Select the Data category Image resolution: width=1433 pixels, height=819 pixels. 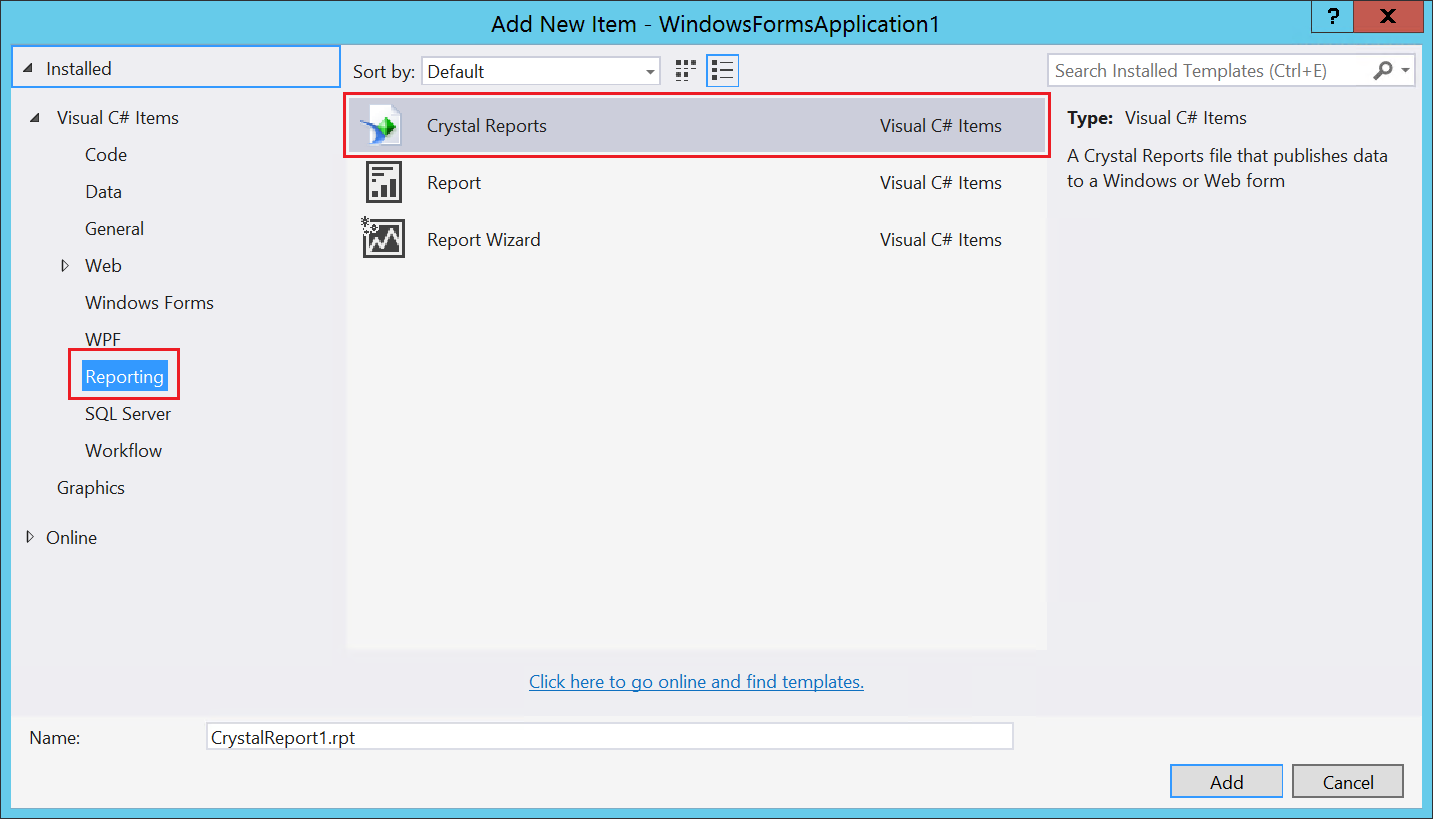point(103,192)
